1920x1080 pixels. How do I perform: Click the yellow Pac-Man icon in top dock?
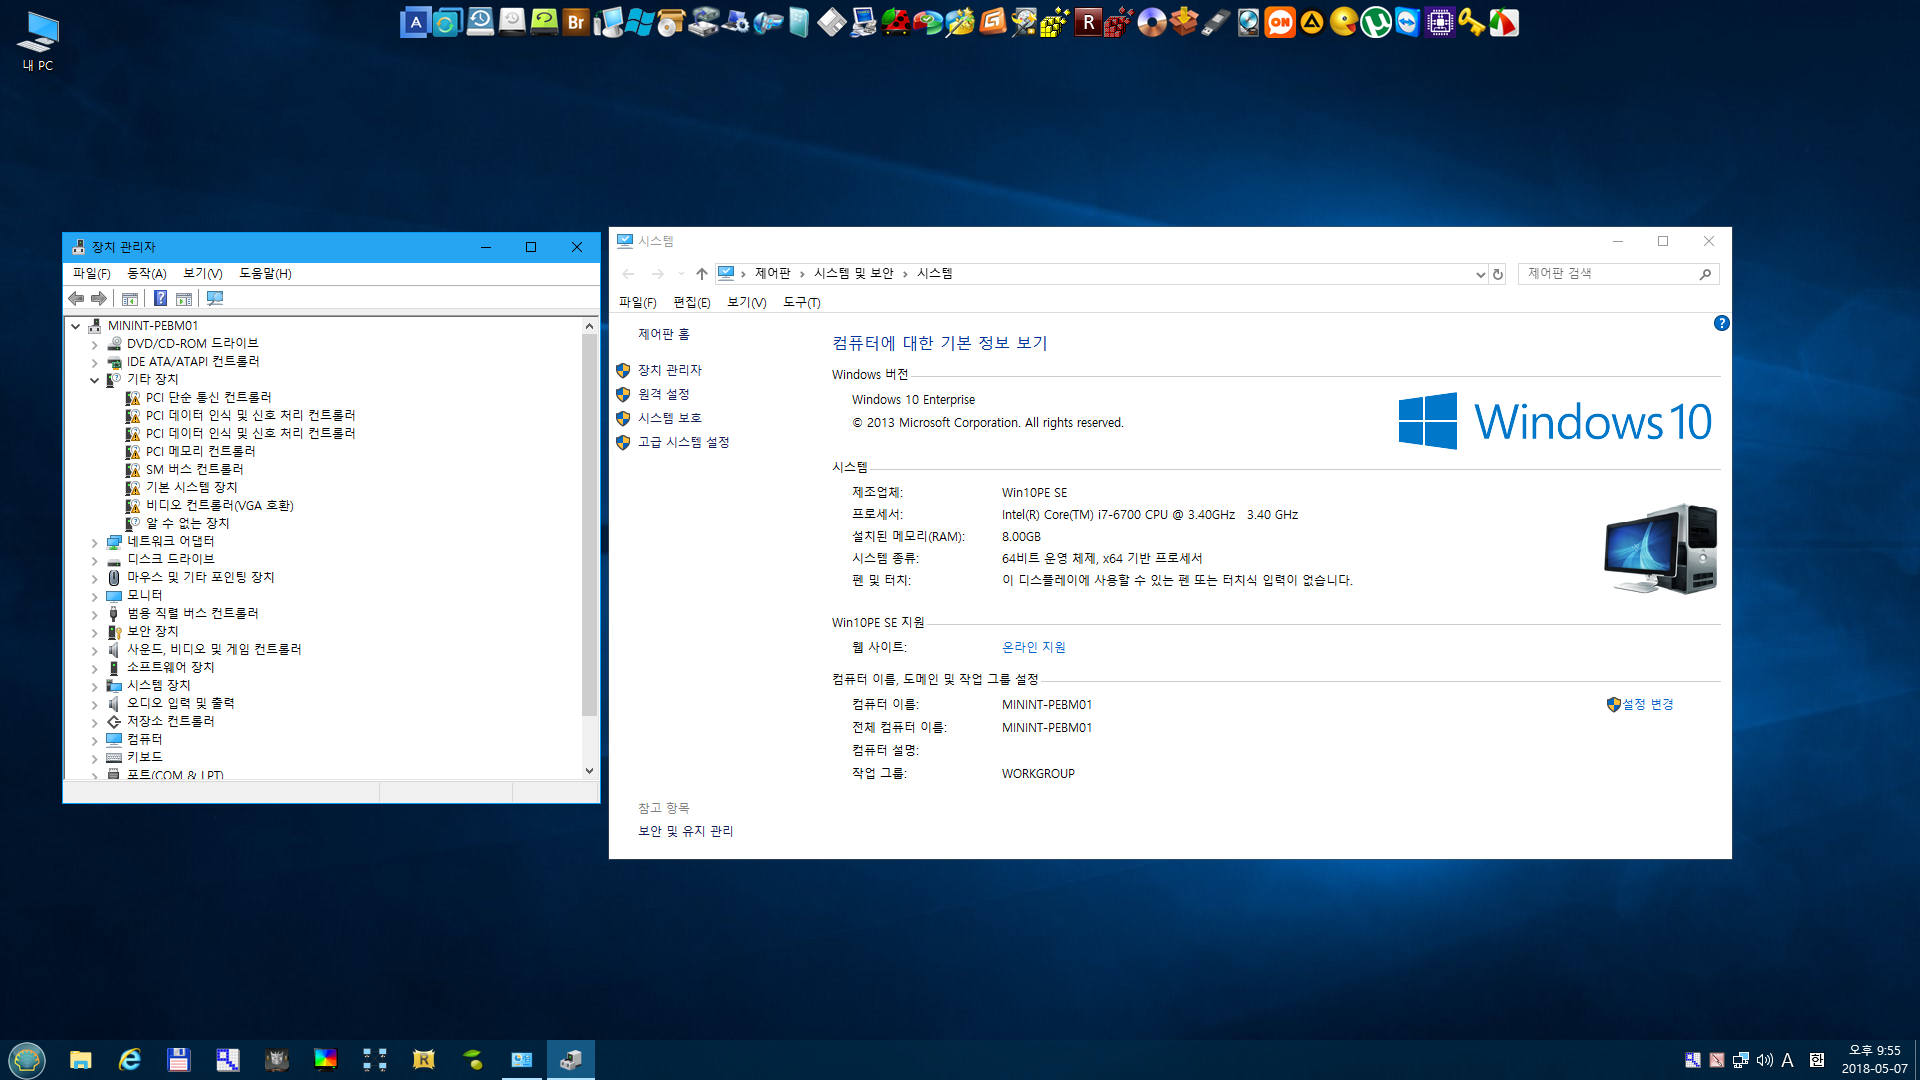(1343, 22)
